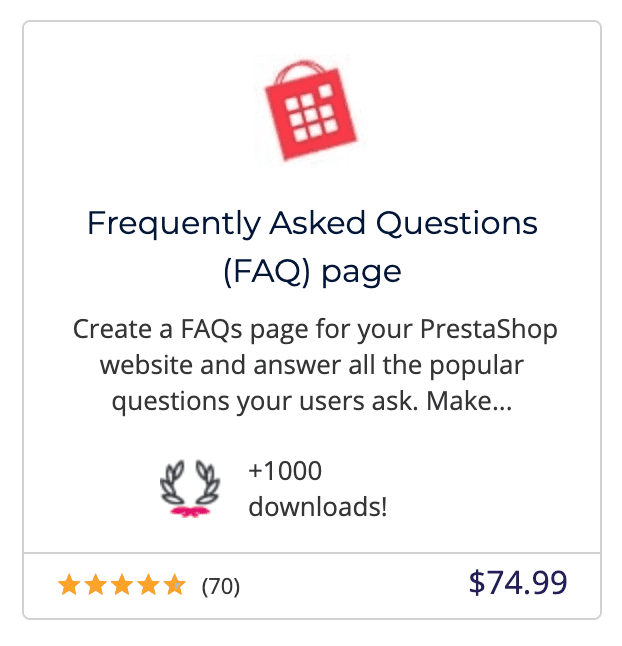Click the "website and answer all the popular" line
Viewport: 622px width, 646px height.
click(311, 365)
